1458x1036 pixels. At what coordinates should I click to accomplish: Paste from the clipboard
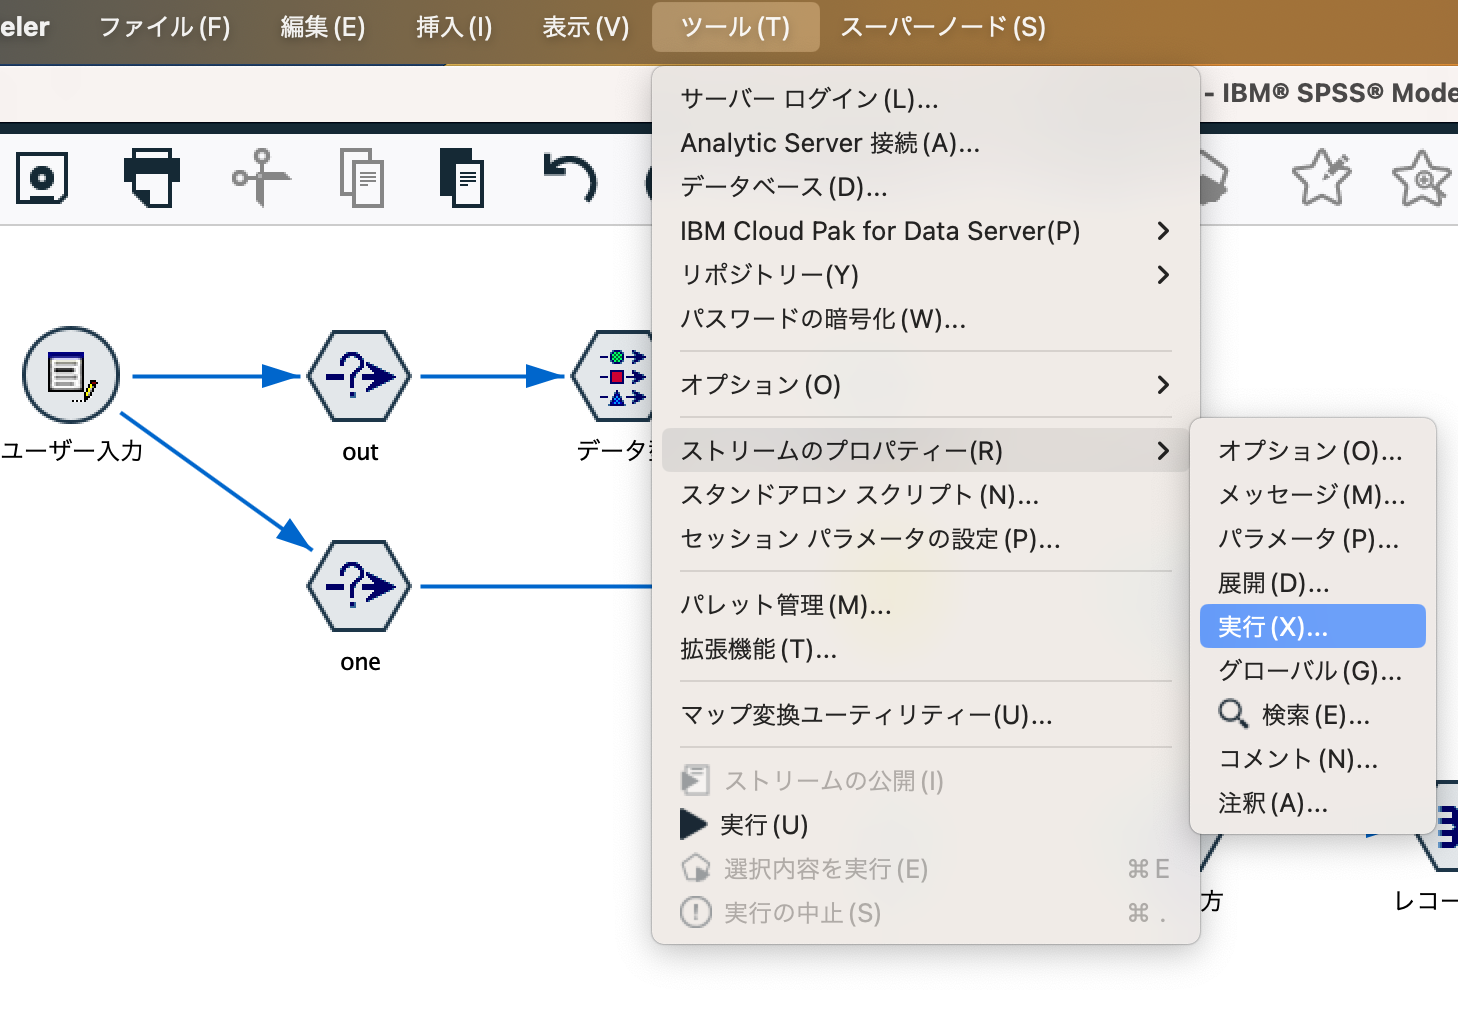click(464, 177)
